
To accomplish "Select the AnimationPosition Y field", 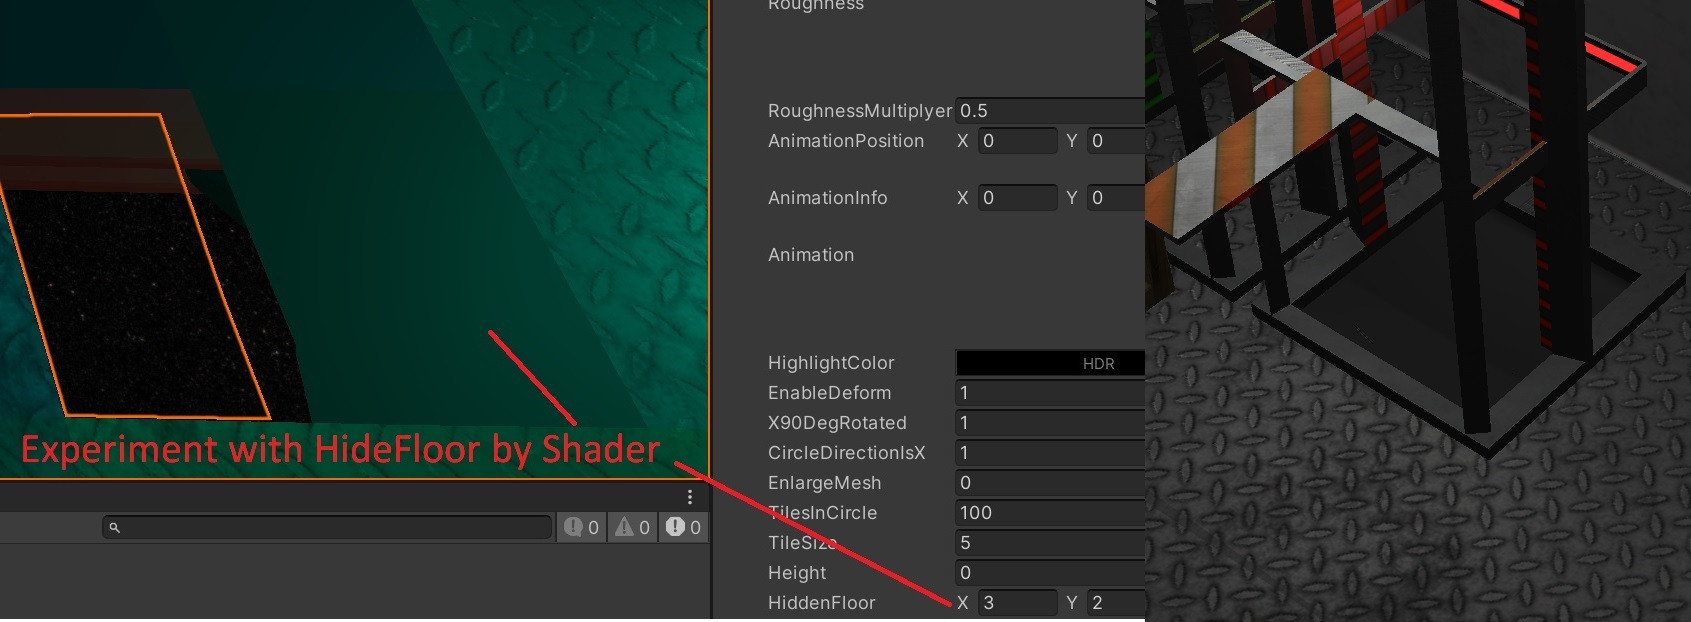I will coord(1116,141).
